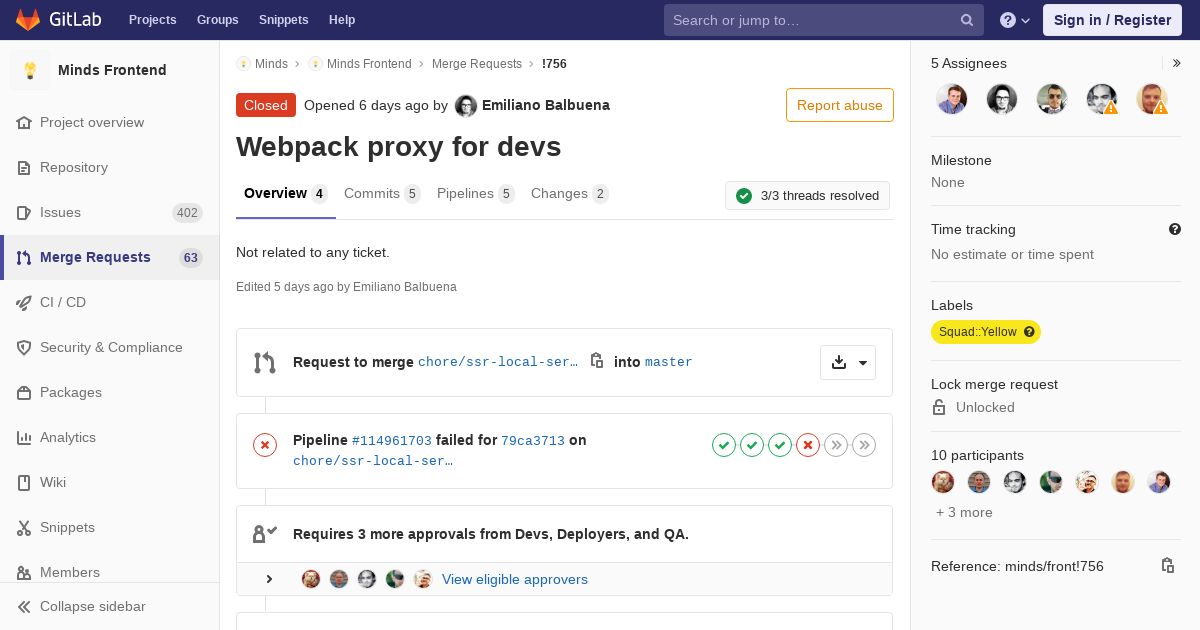Click the Squad::Yellow label help icon

point(1029,332)
